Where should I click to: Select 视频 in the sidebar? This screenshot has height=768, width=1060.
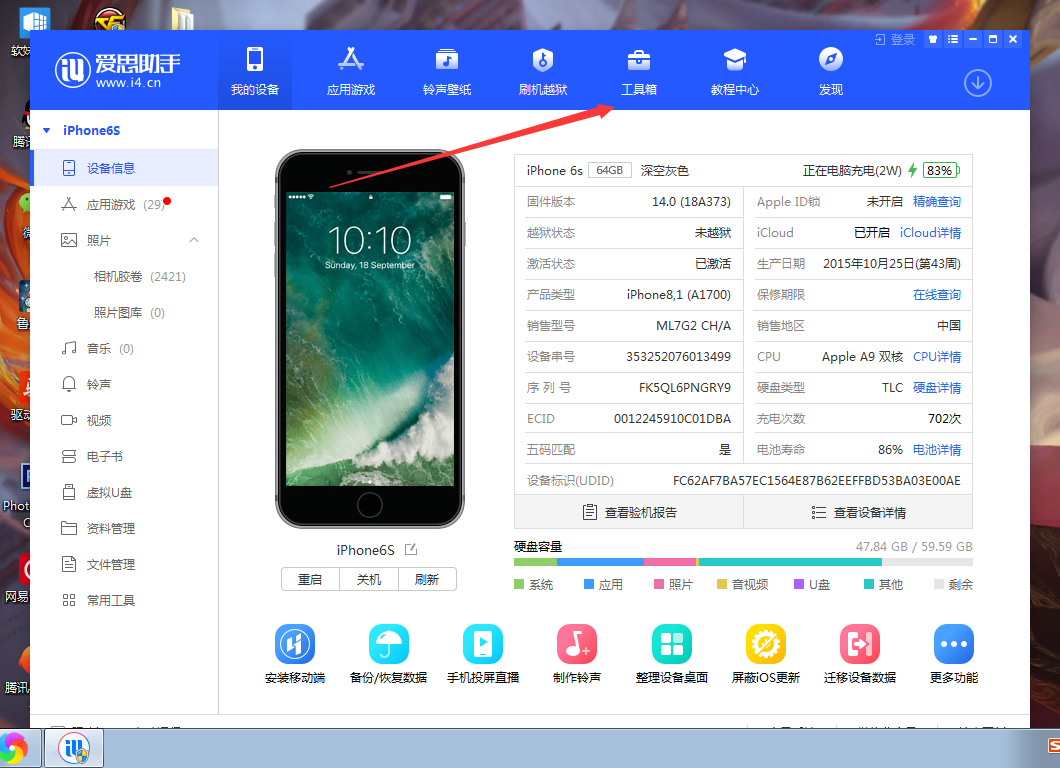click(124, 420)
